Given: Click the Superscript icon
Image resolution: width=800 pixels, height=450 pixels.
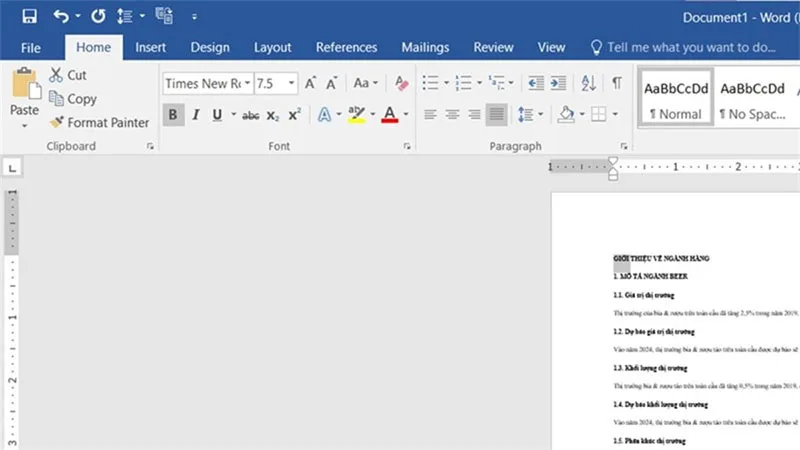Looking at the screenshot, I should coord(294,115).
